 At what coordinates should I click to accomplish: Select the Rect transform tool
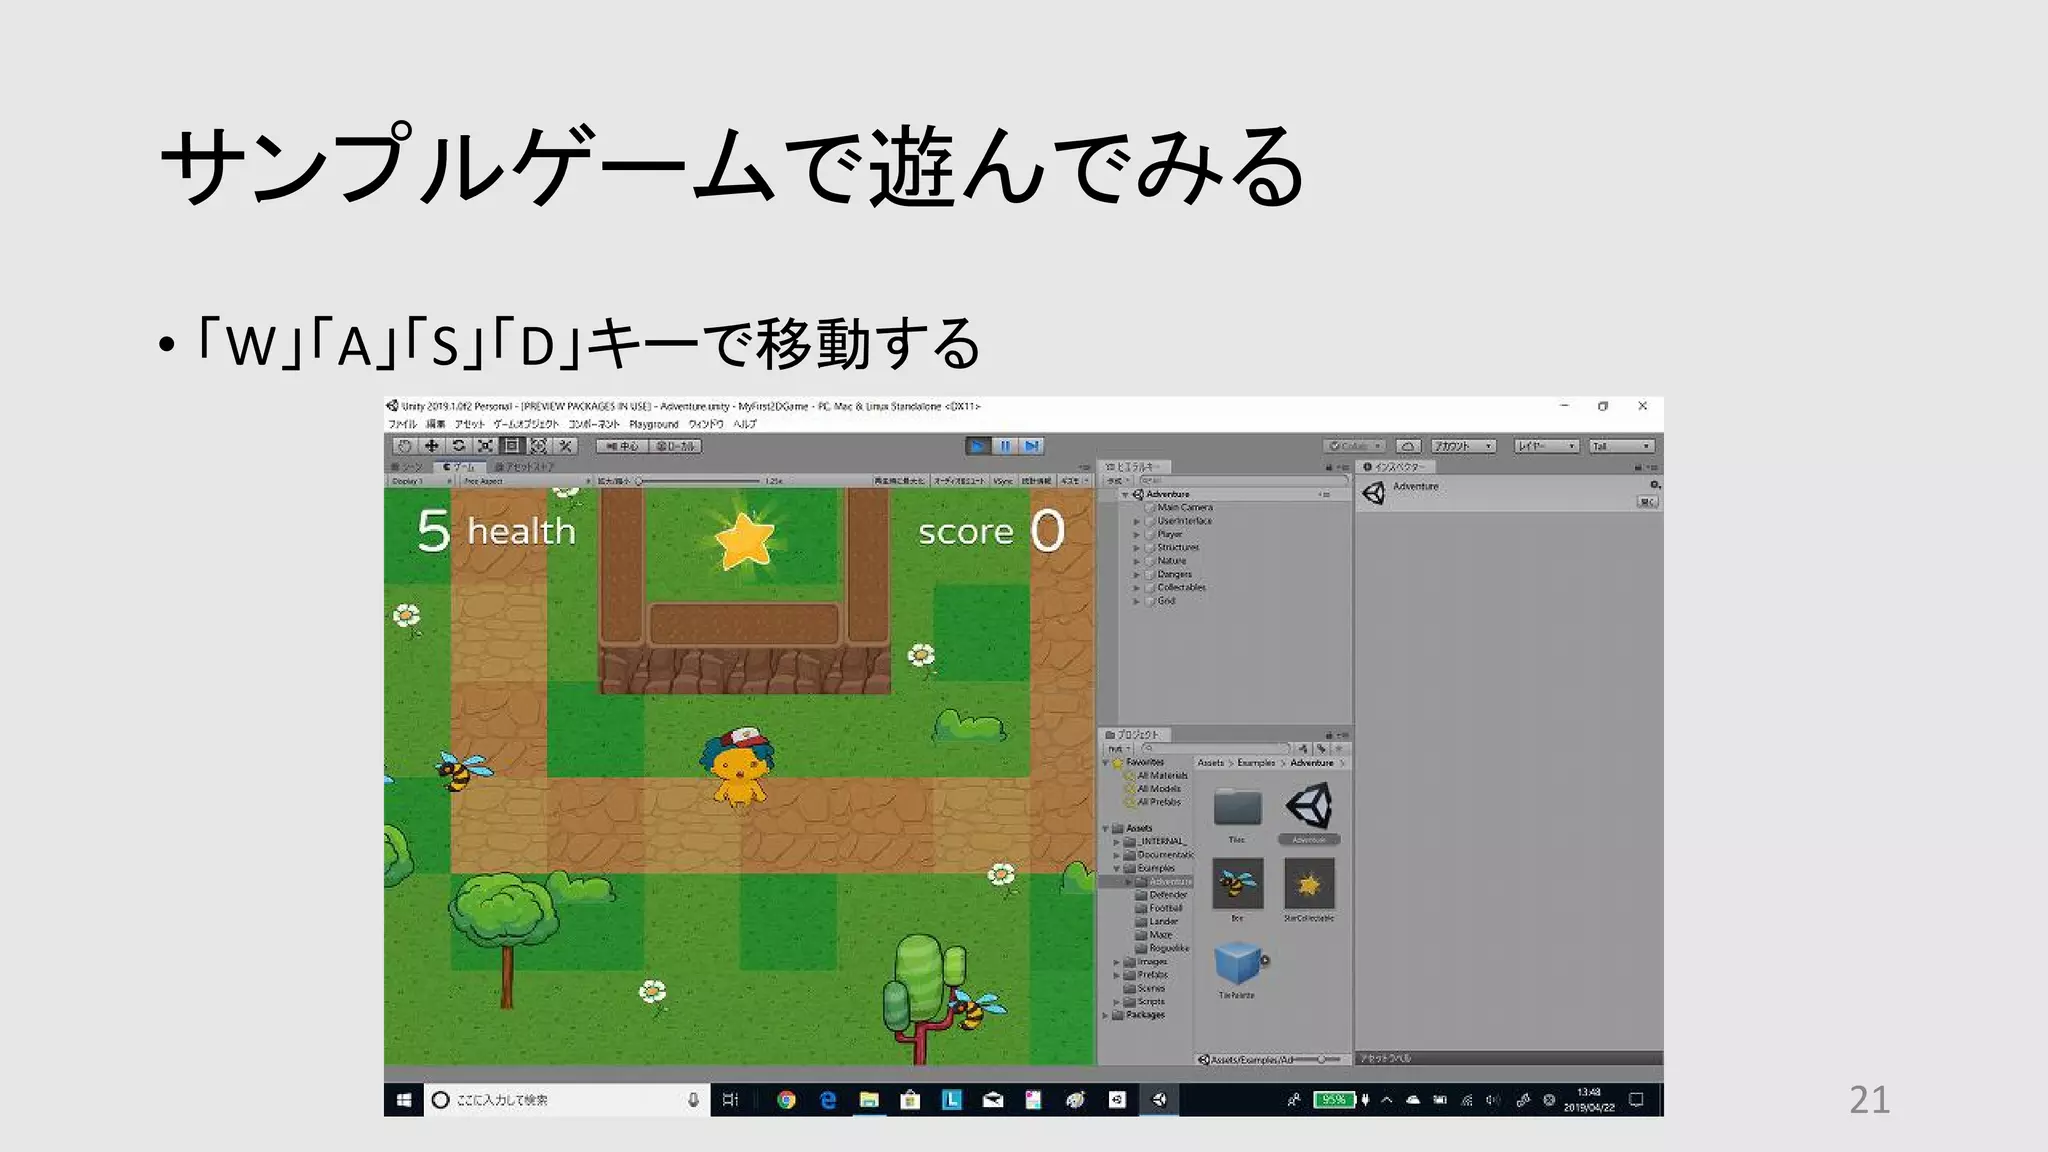coord(511,446)
